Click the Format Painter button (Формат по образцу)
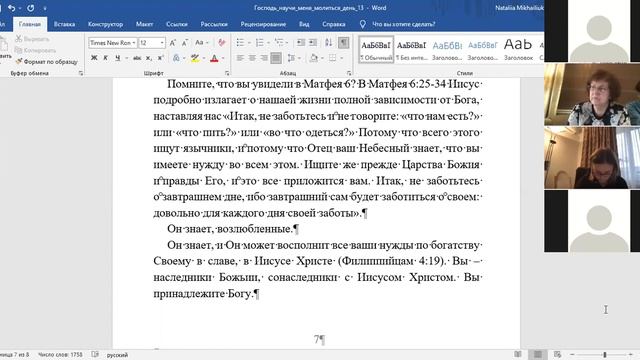This screenshot has height=360, width=640. [x=47, y=62]
